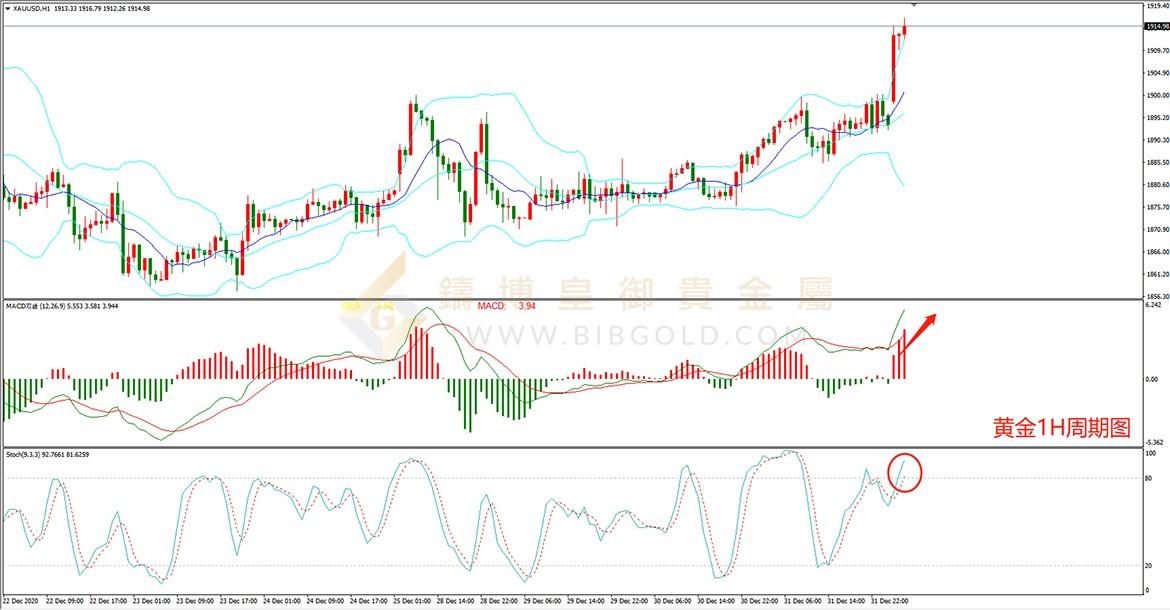Image resolution: width=1170 pixels, height=610 pixels.
Task: Click the 1866.00 price axis label
Action: pos(1156,252)
